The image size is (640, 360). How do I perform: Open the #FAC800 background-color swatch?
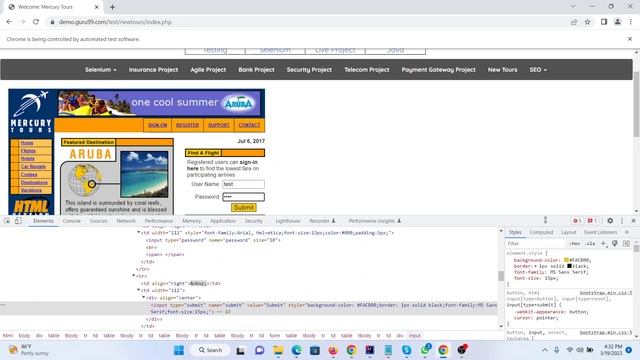(567, 260)
